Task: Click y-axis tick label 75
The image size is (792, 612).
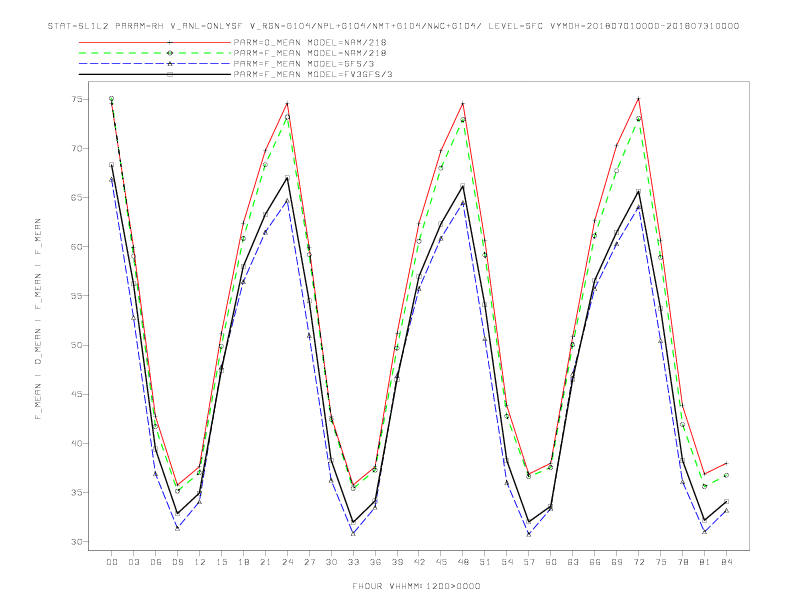Action: click(76, 99)
